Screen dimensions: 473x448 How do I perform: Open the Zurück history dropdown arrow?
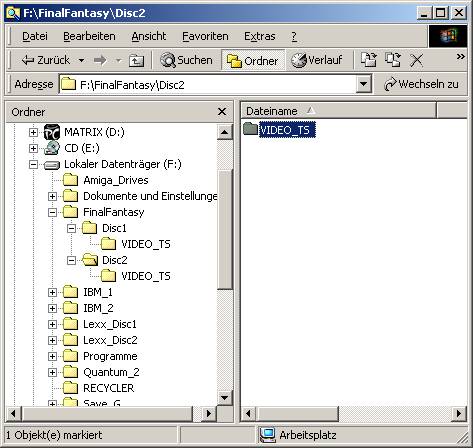tap(81, 60)
